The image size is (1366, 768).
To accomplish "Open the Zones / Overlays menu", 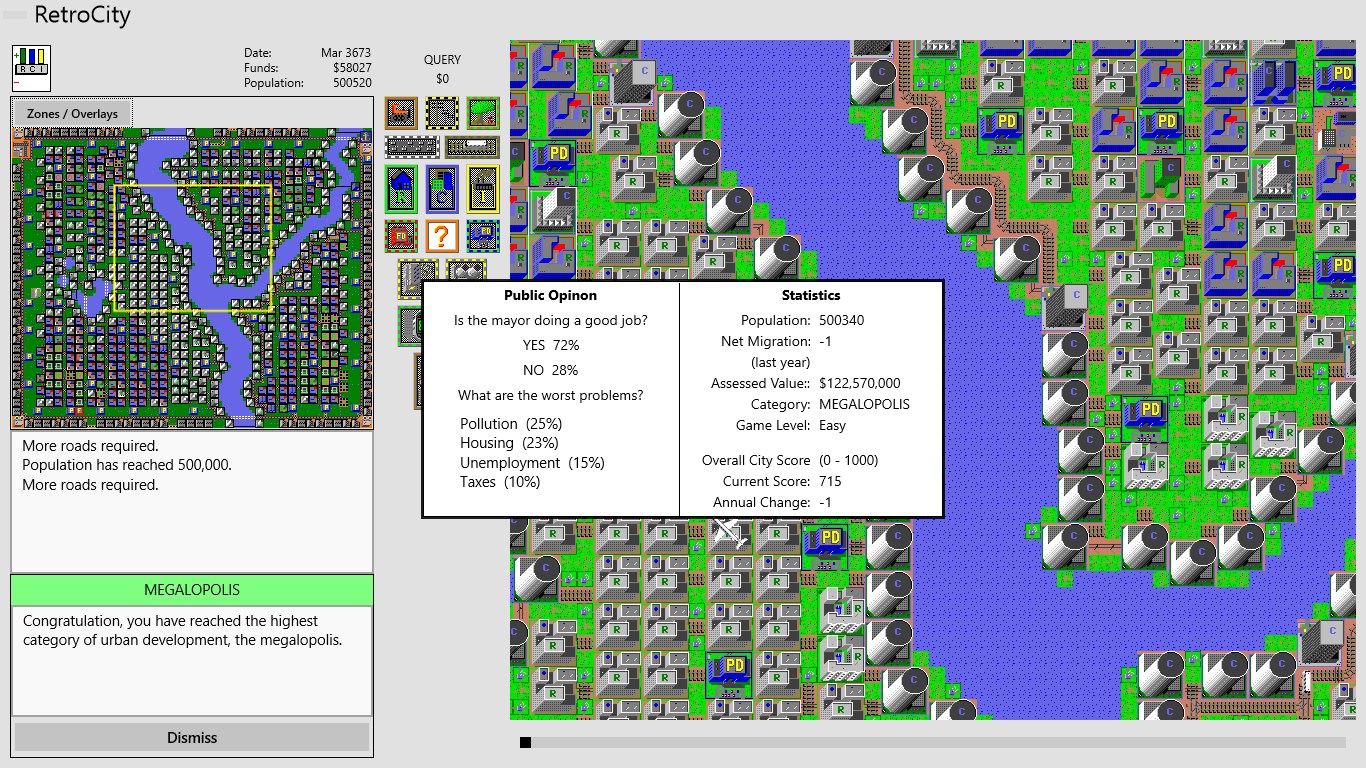I will [x=72, y=113].
